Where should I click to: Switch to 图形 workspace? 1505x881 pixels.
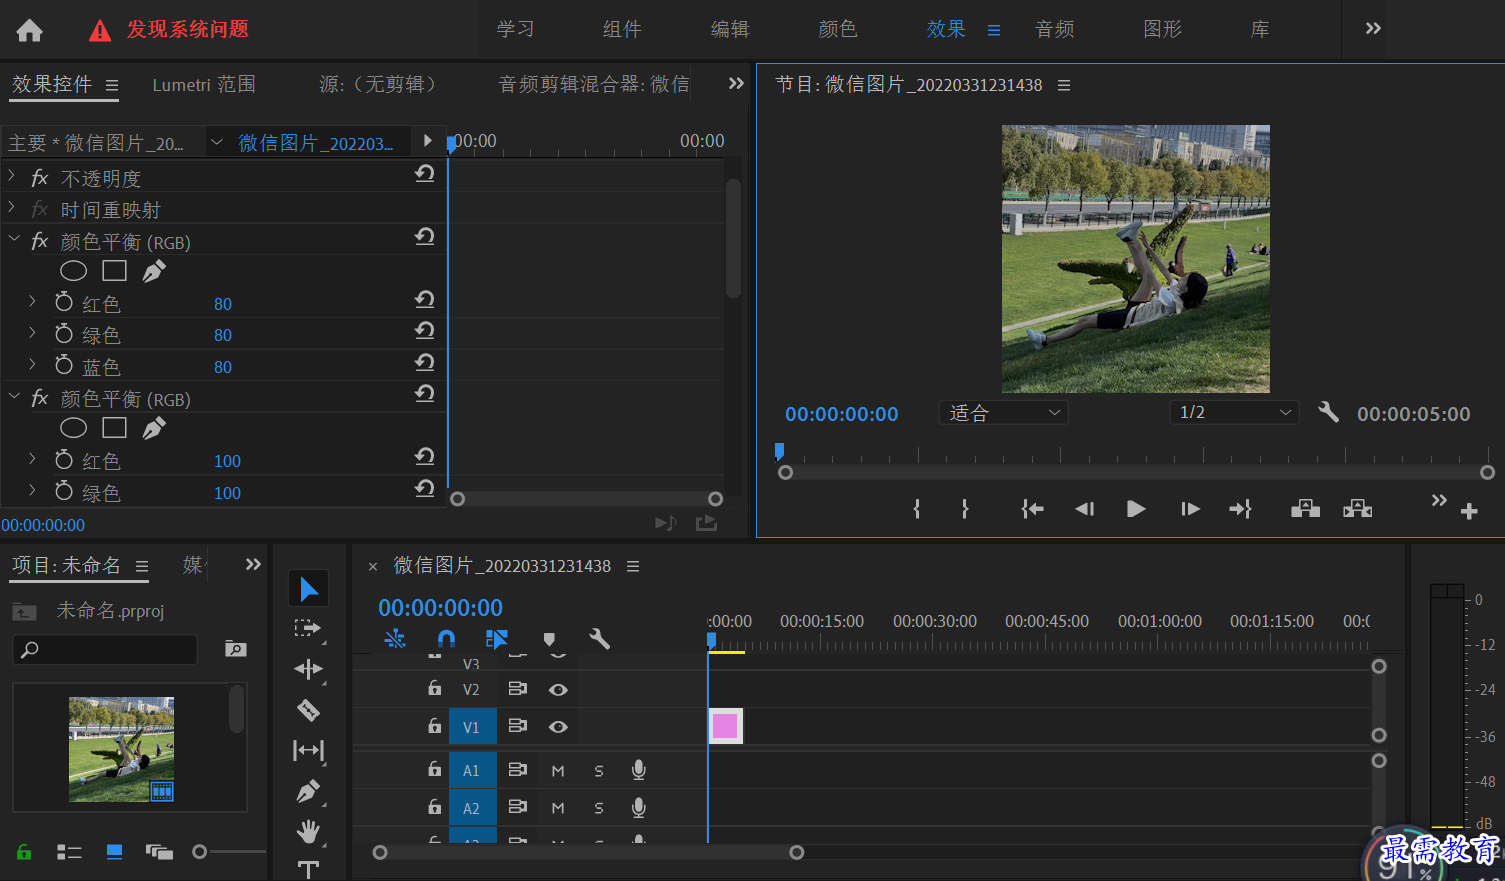[x=1163, y=30]
